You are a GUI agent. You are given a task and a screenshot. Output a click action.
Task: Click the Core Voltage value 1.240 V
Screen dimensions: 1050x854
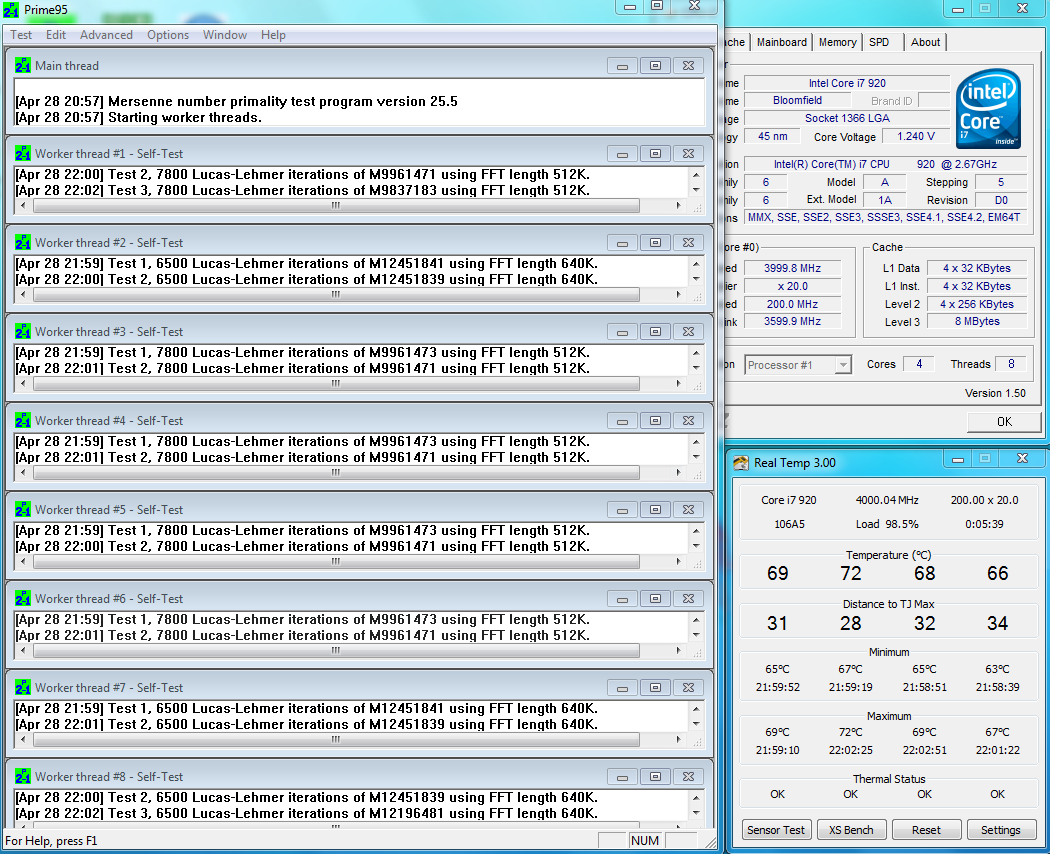tap(915, 137)
